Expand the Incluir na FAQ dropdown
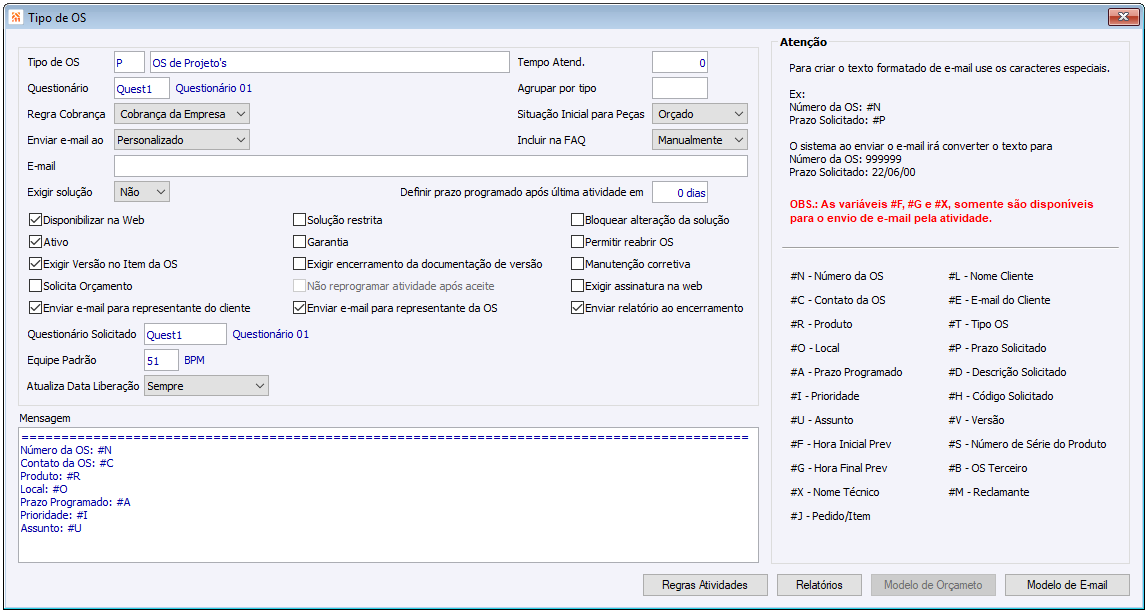1148x611 pixels. point(699,140)
